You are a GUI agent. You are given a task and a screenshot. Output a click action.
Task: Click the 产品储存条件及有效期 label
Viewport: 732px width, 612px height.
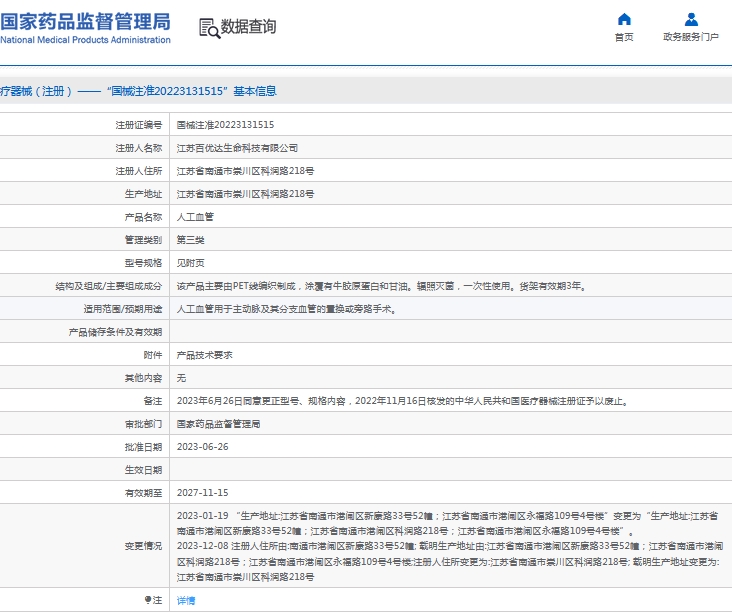[115, 332]
